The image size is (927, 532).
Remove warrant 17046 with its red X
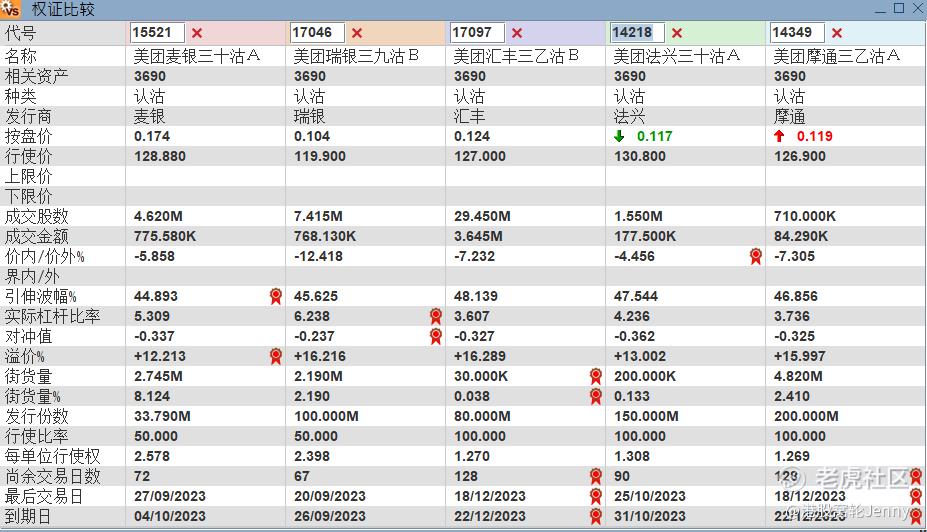point(357,33)
